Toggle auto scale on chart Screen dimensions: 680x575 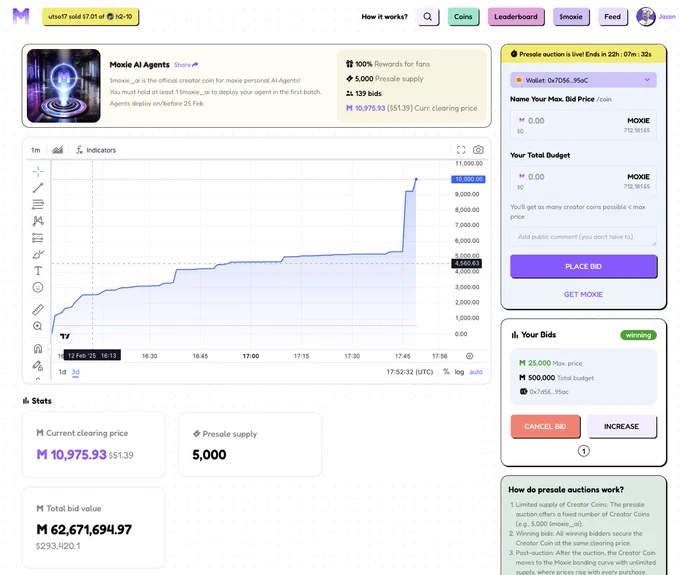coord(476,372)
